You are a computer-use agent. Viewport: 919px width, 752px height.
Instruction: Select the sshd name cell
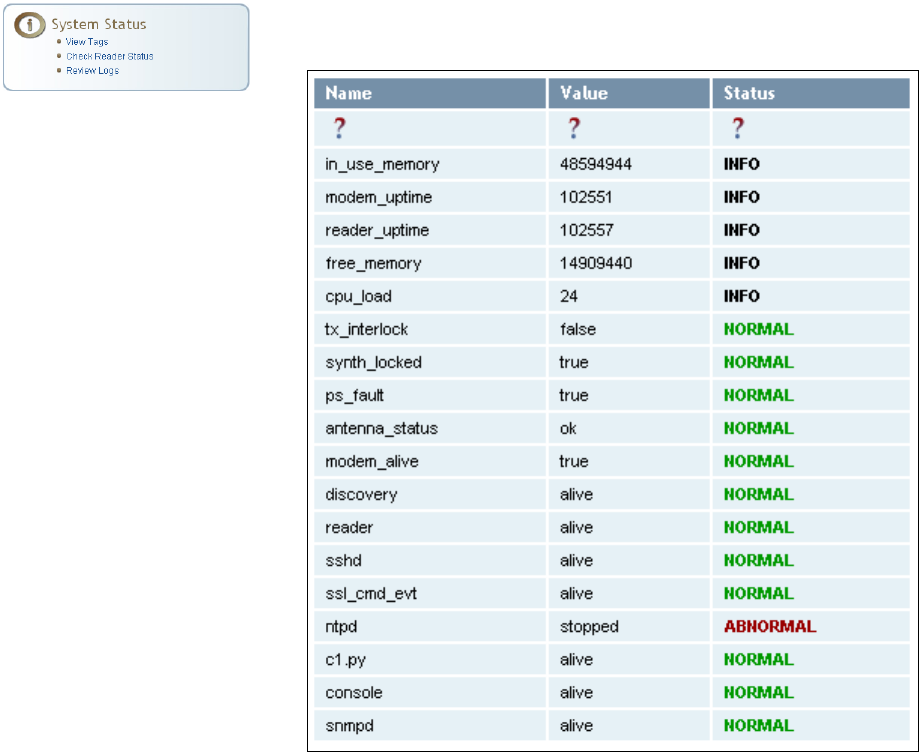[430, 560]
